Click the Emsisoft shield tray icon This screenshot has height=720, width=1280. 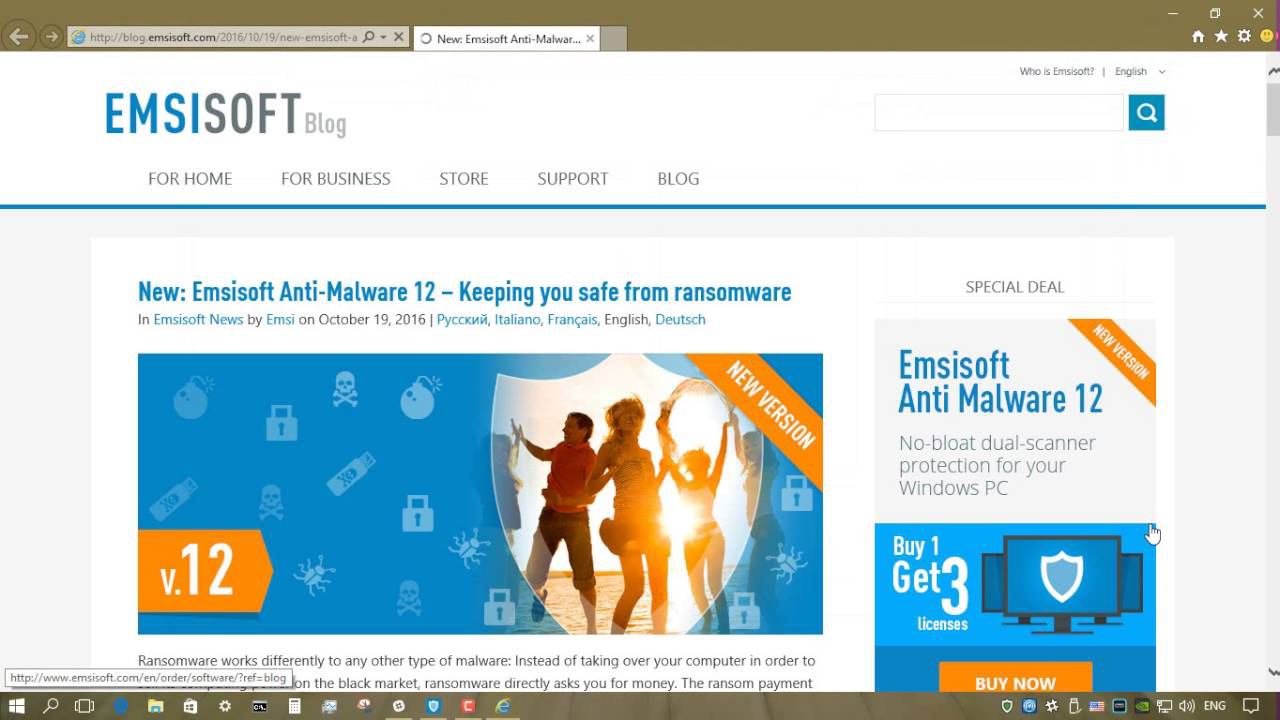pos(1007,706)
